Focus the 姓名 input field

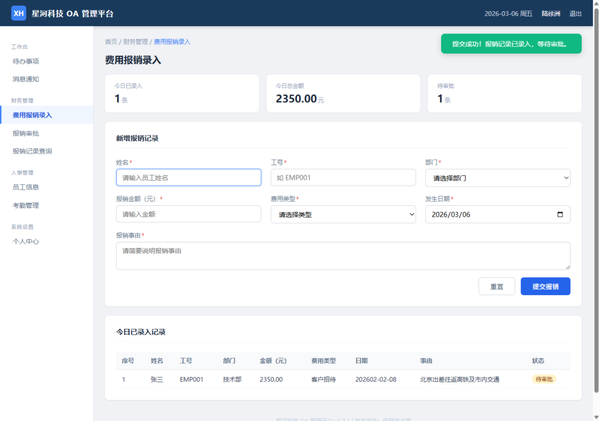188,178
